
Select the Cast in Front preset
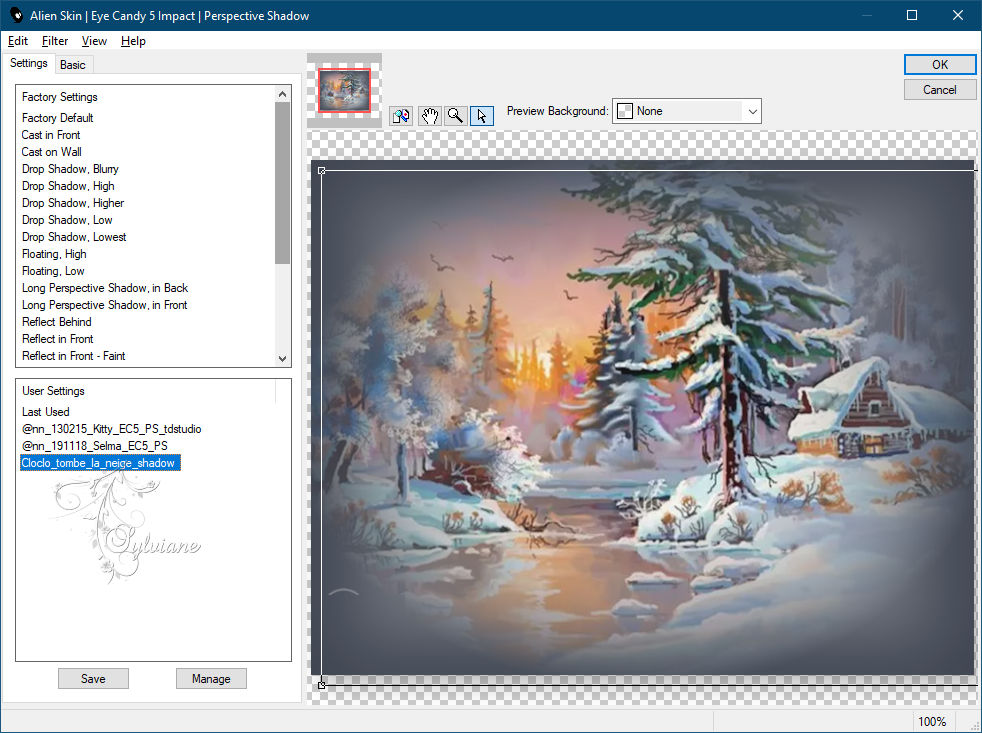click(51, 135)
